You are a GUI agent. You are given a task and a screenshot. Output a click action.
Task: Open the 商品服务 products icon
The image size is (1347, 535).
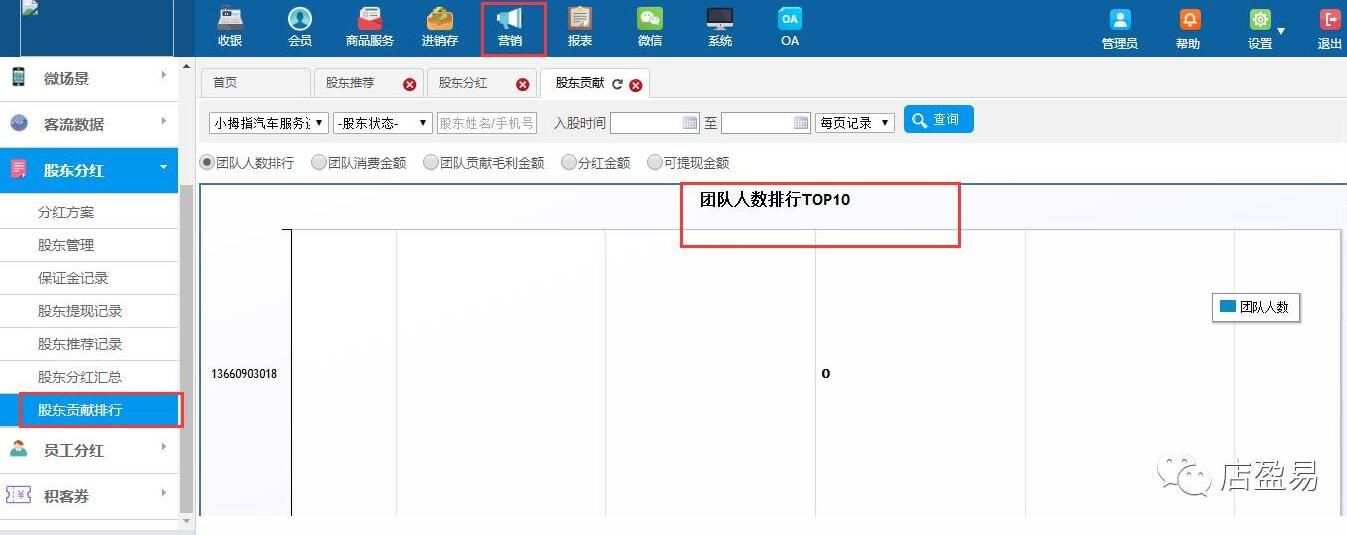click(x=370, y=28)
